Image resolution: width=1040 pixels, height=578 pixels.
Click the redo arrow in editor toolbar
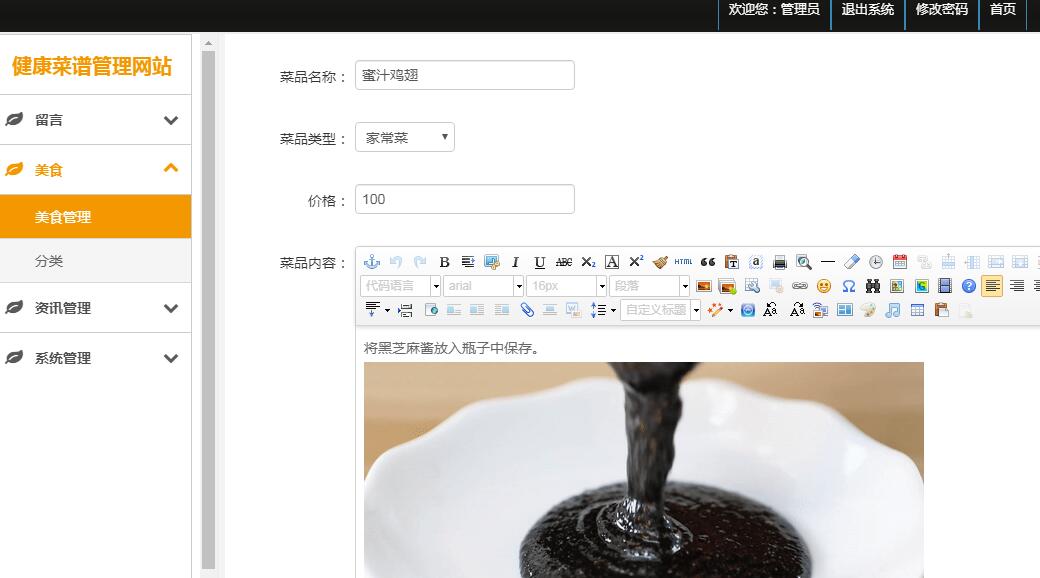(x=420, y=262)
